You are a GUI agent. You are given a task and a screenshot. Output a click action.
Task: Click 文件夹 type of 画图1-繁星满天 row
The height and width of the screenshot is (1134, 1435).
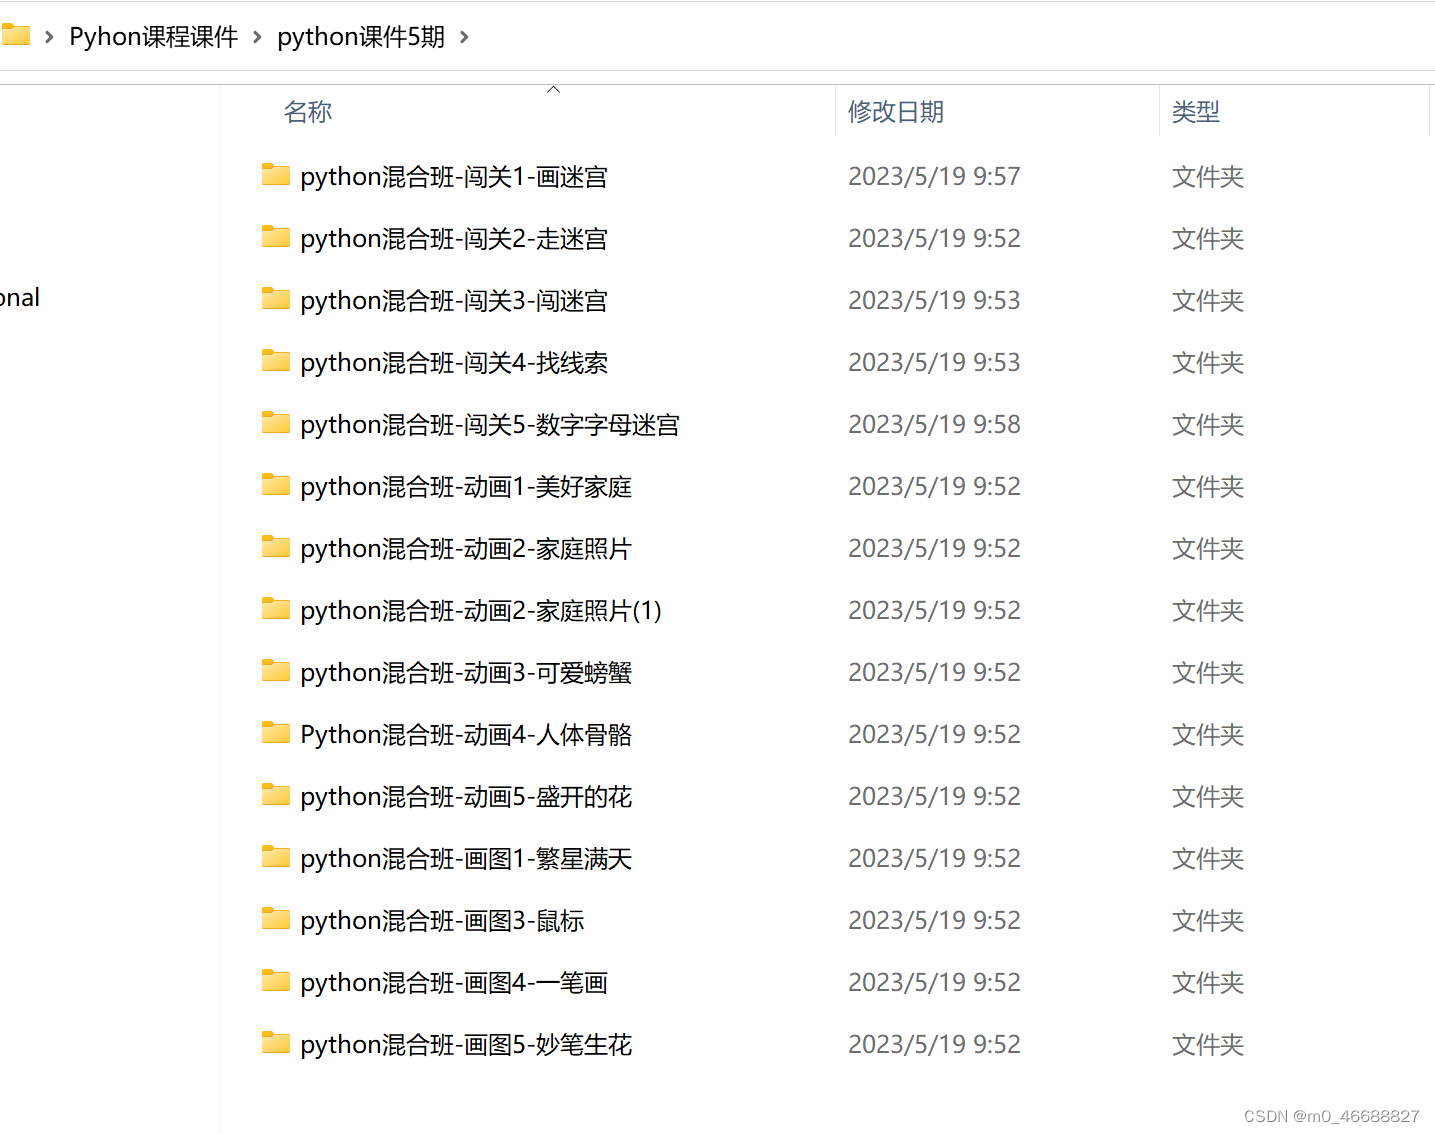coord(1208,859)
